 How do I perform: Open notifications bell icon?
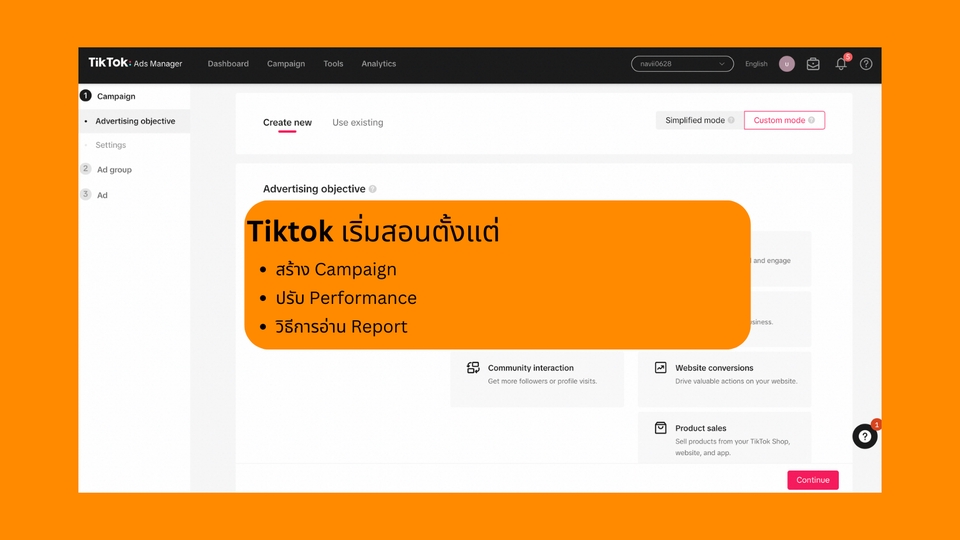[x=841, y=64]
